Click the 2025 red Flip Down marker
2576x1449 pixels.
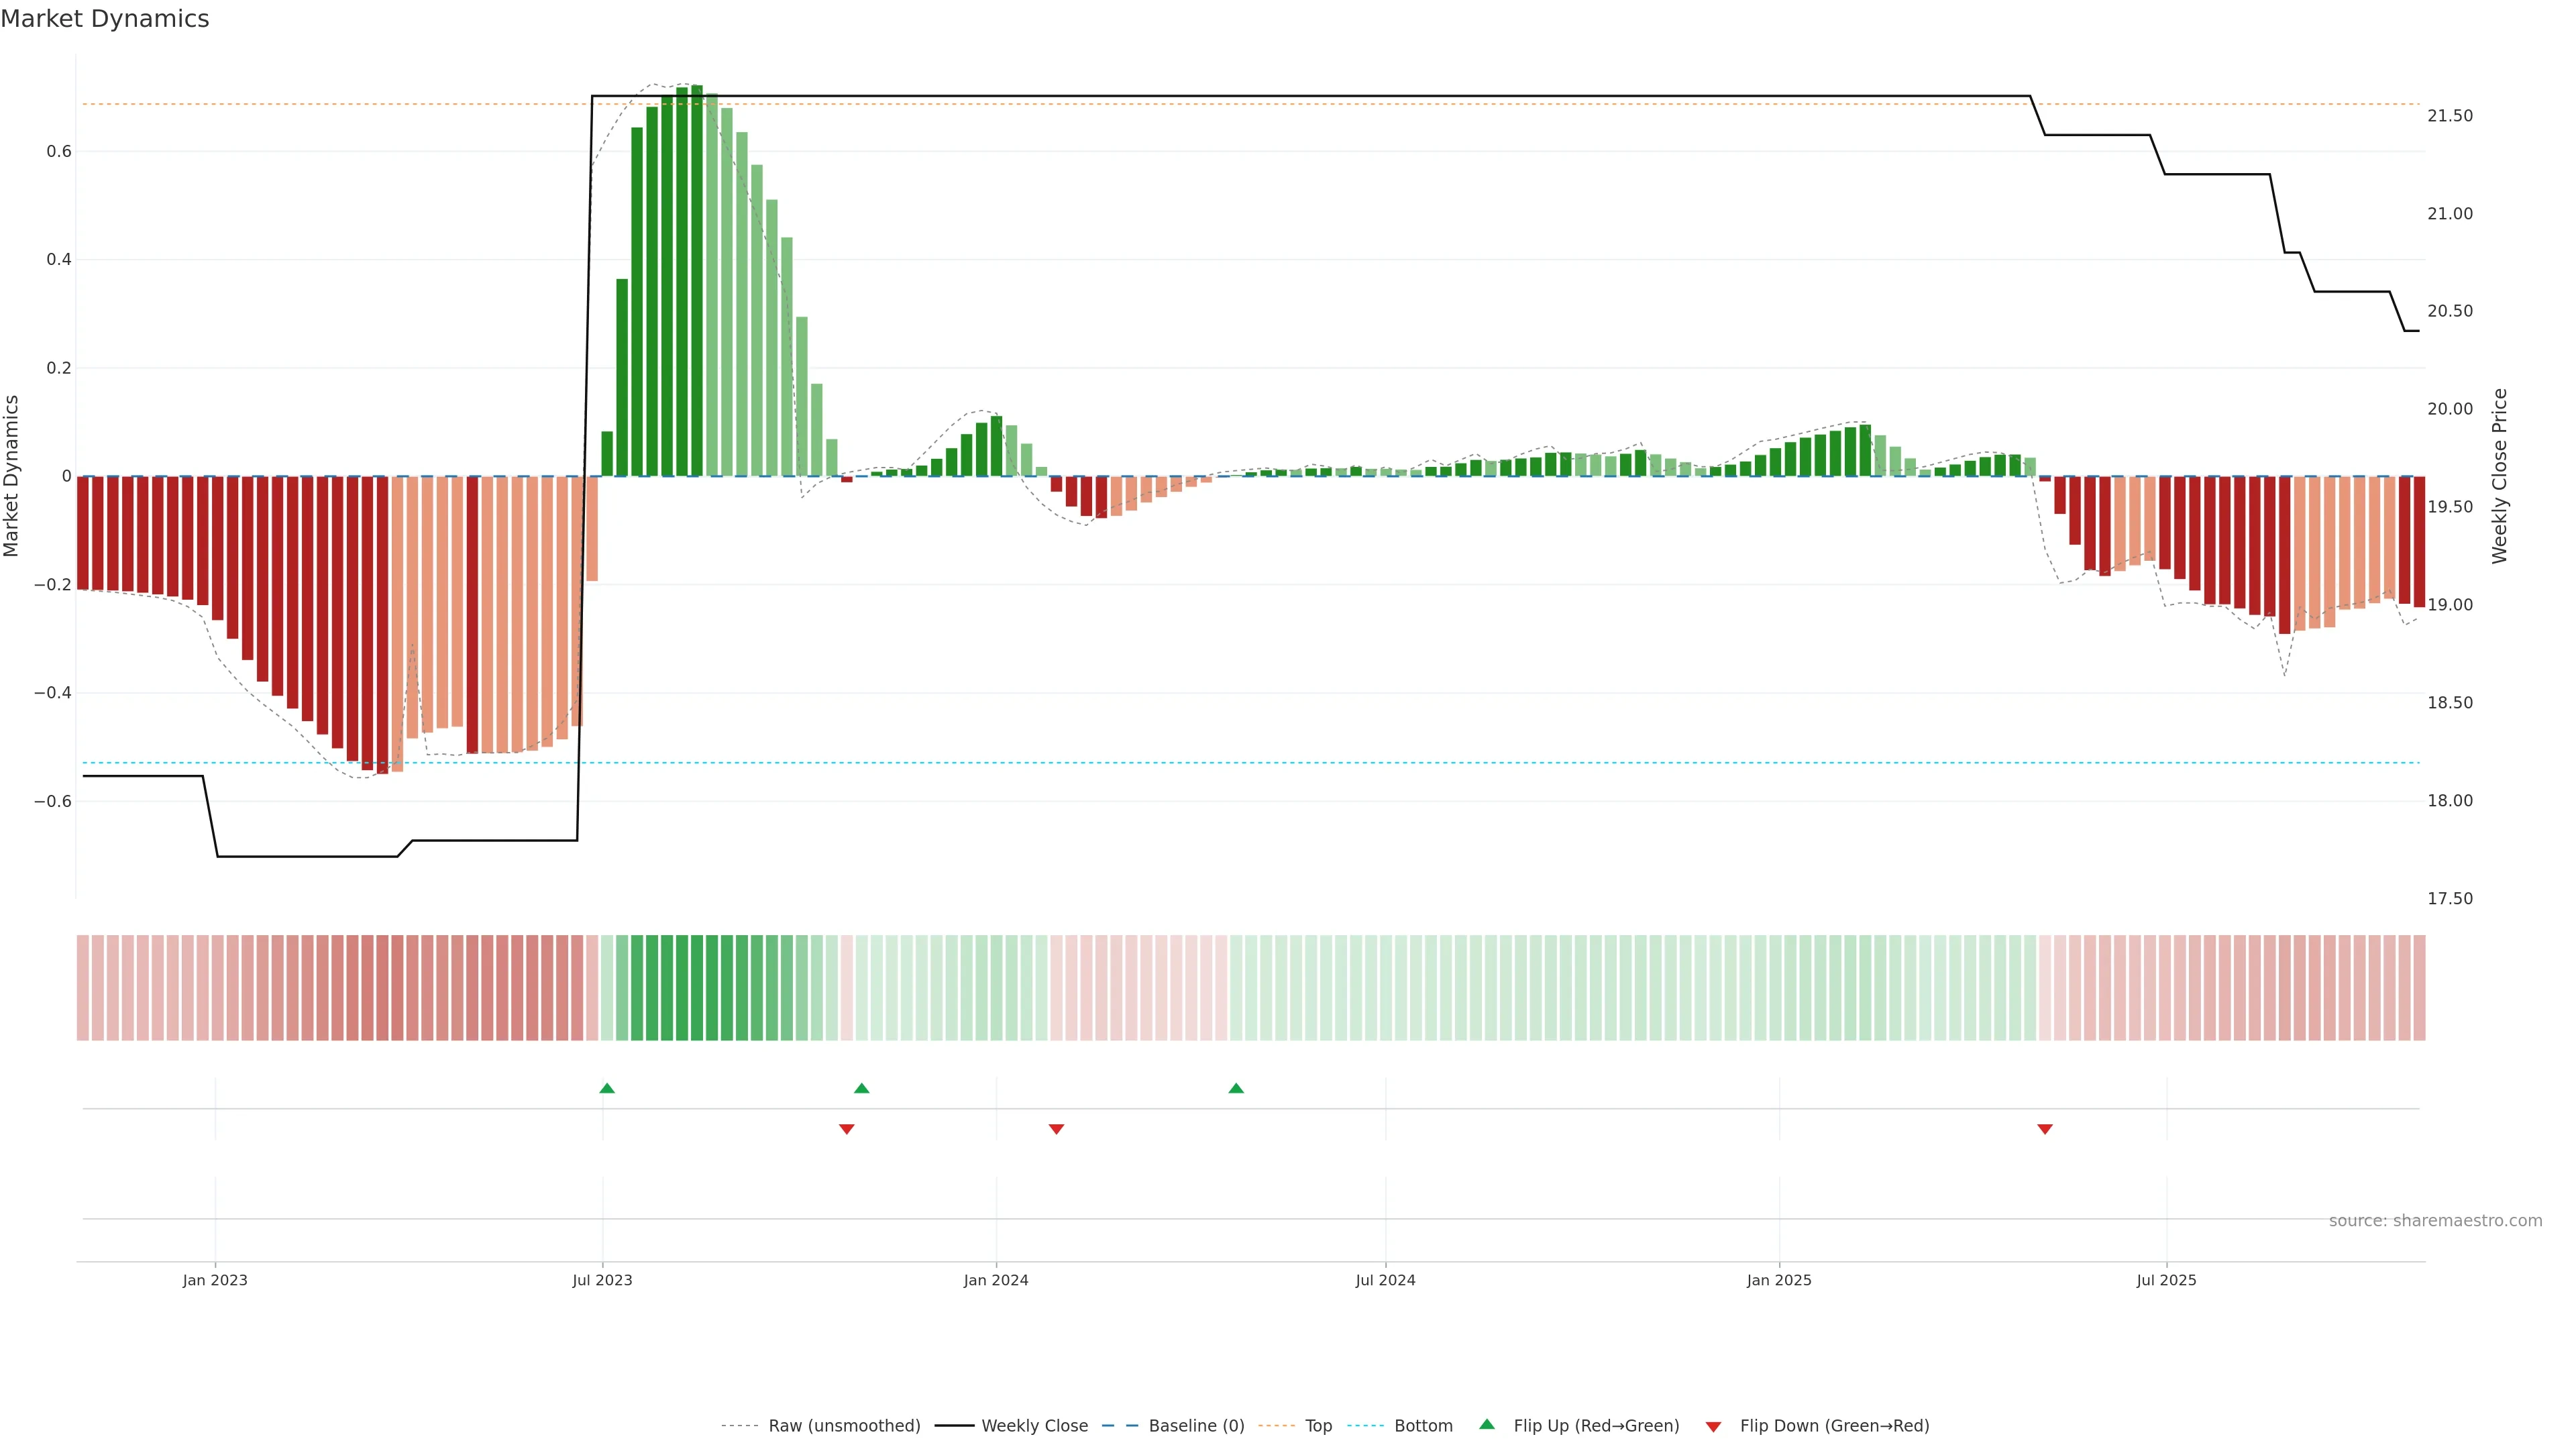(x=2045, y=1129)
